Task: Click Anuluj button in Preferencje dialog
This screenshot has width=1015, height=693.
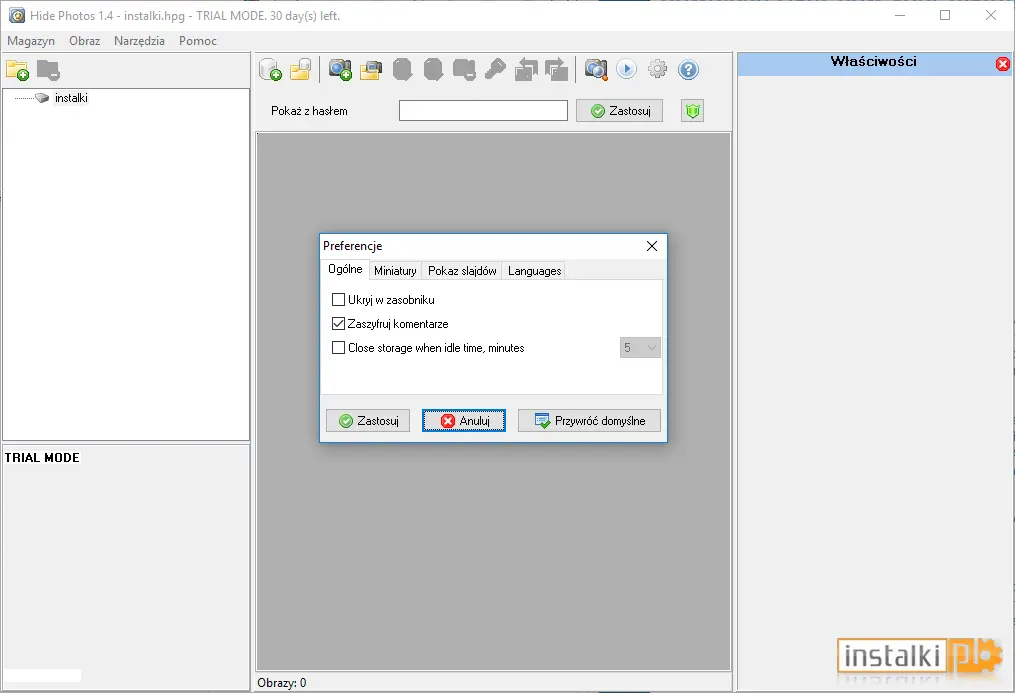Action: tap(463, 421)
